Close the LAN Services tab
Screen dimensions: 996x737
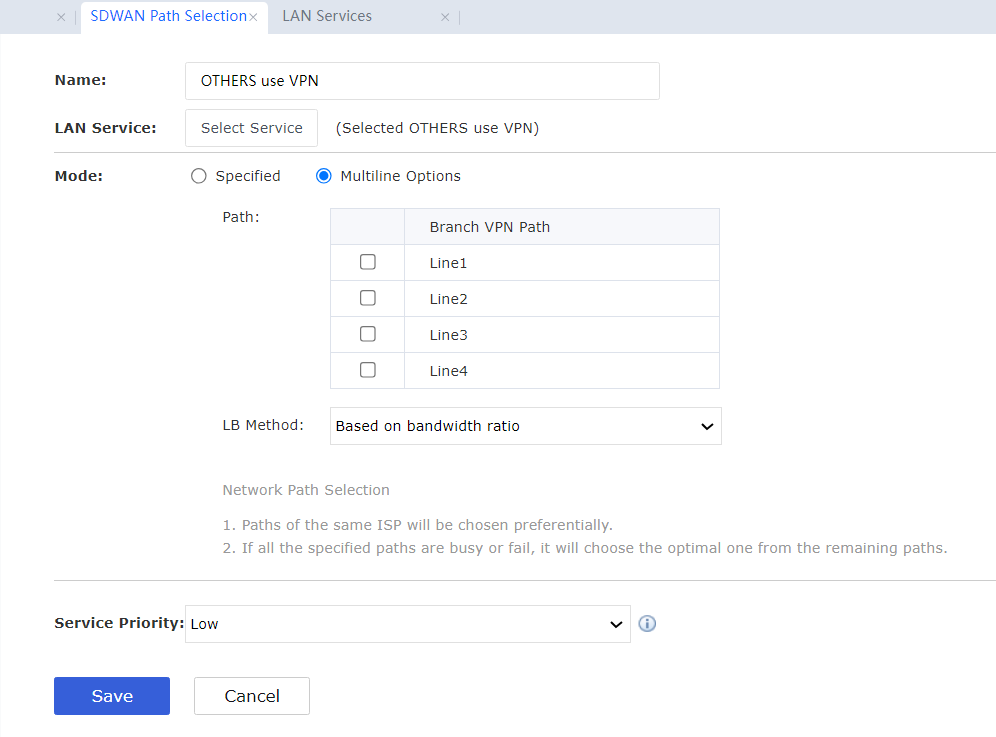pos(445,17)
